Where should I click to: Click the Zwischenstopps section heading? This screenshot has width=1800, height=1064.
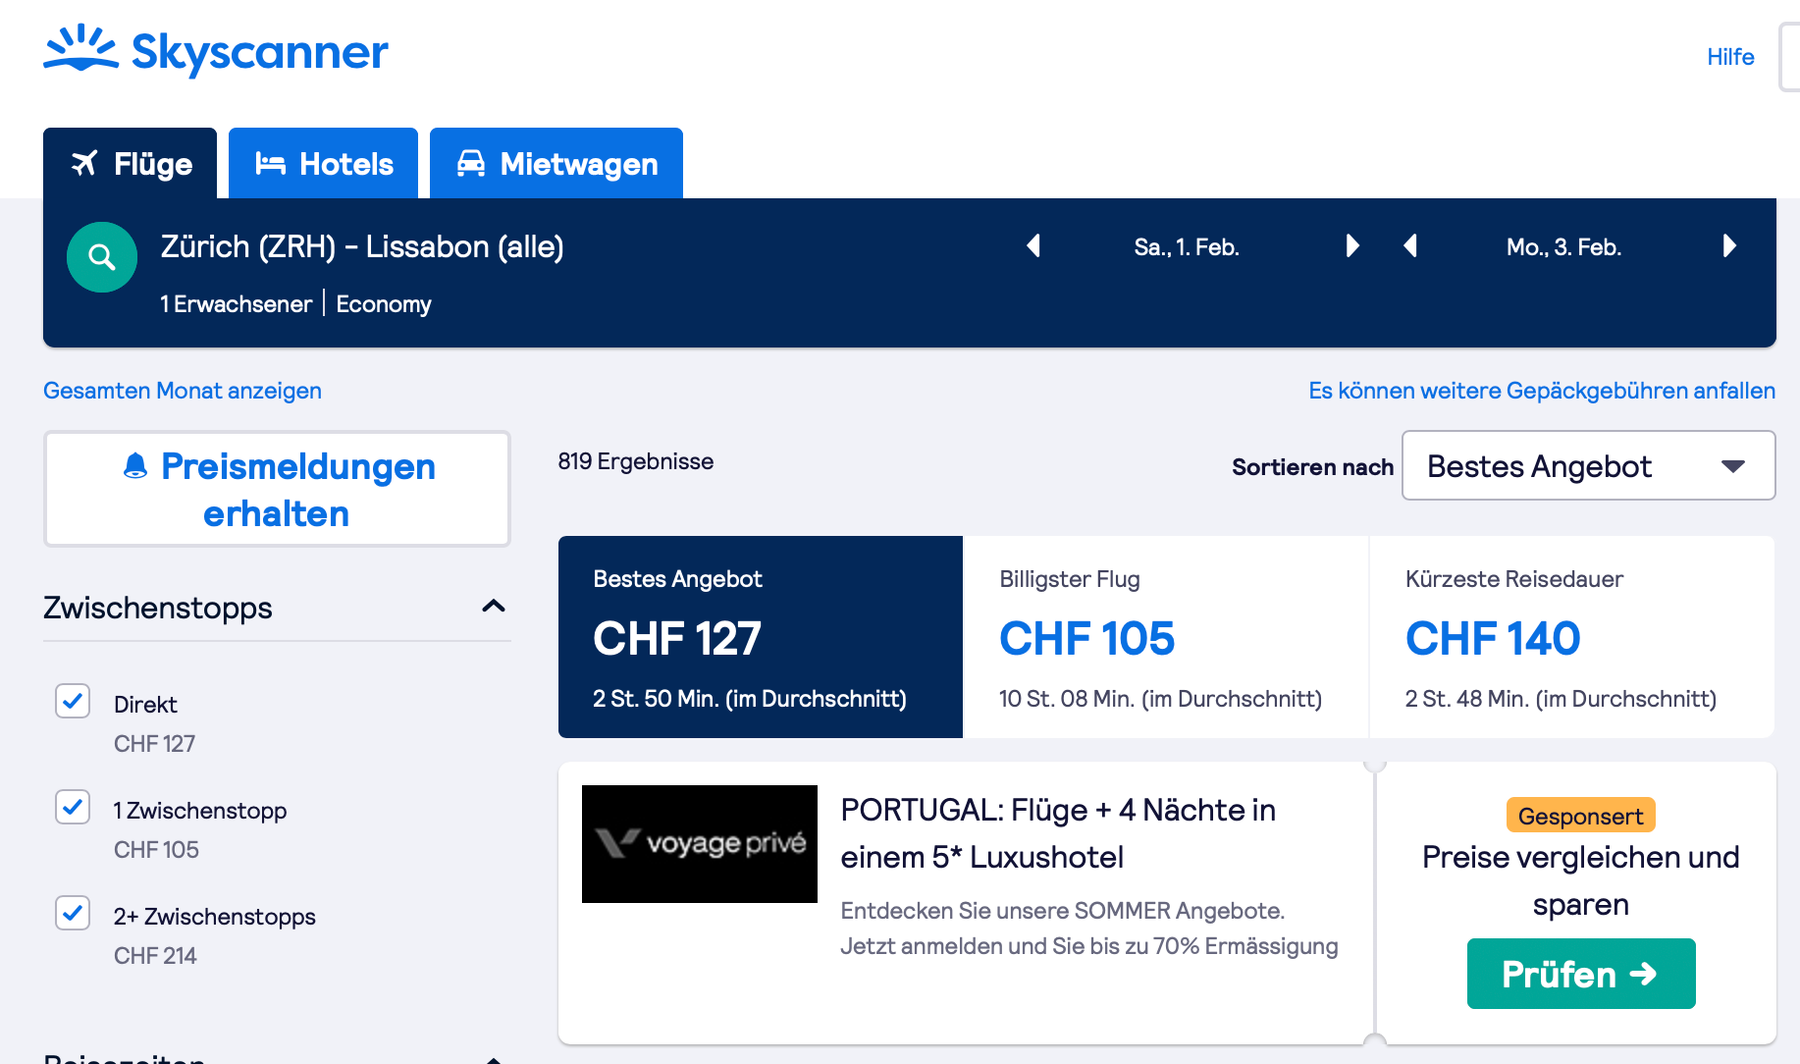[158, 607]
